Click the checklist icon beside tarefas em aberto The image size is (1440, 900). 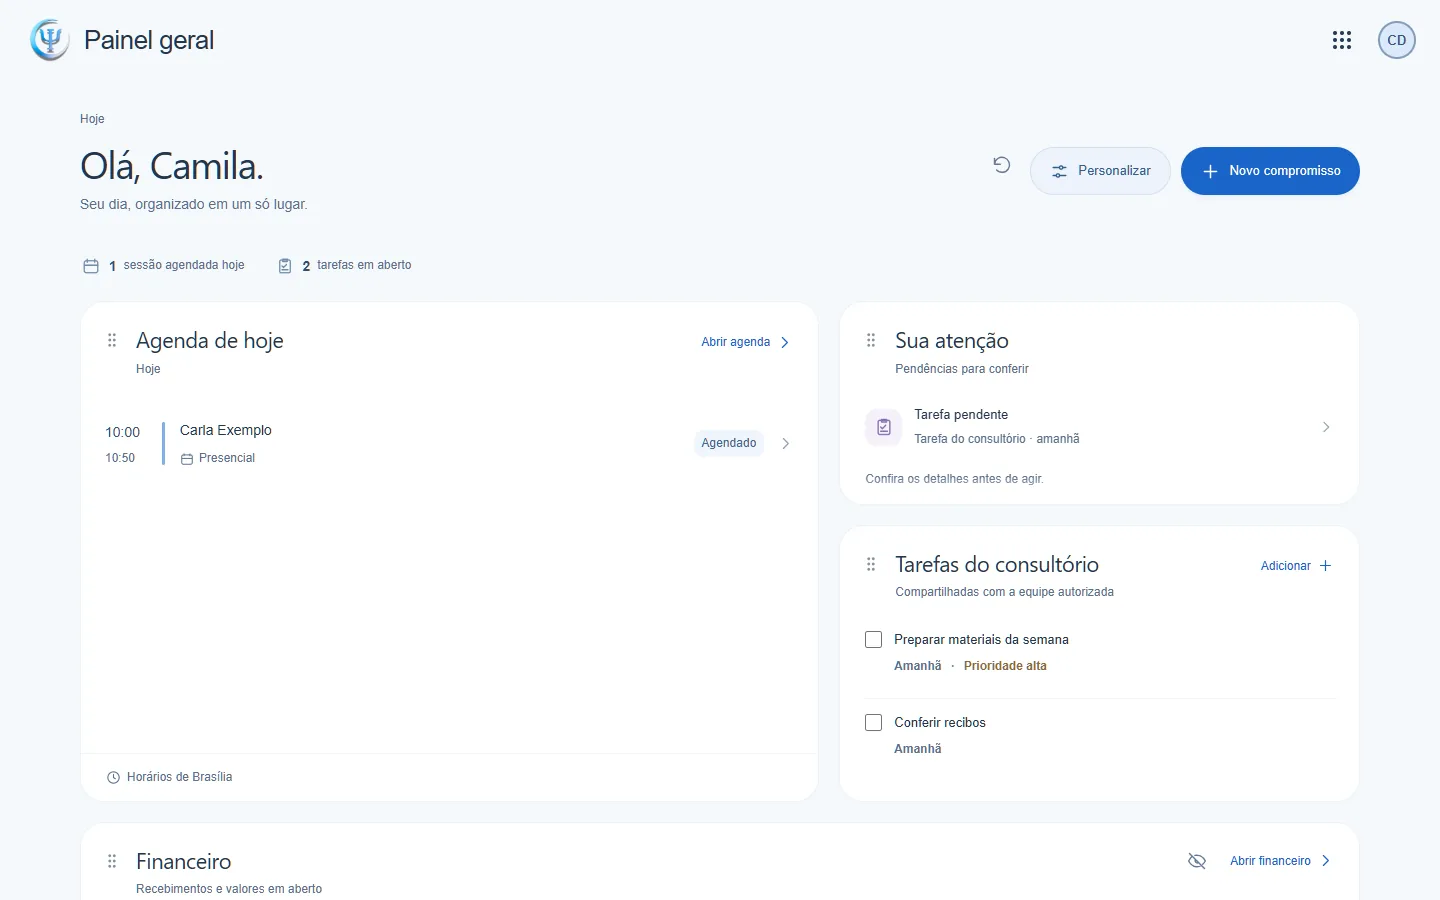click(285, 266)
